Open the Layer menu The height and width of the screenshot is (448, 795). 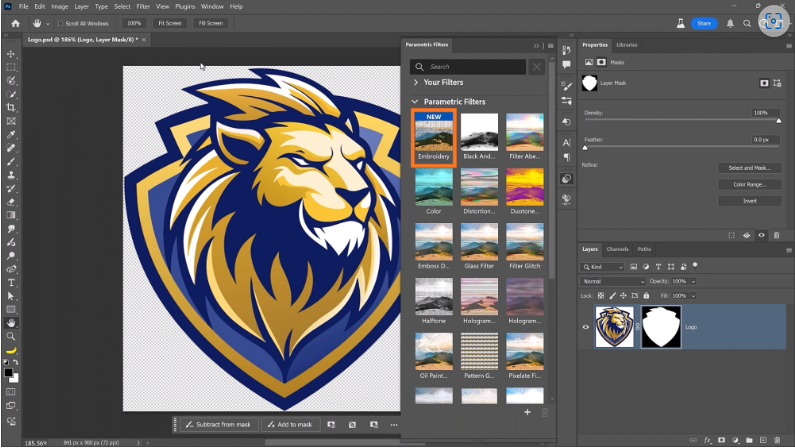pyautogui.click(x=81, y=7)
